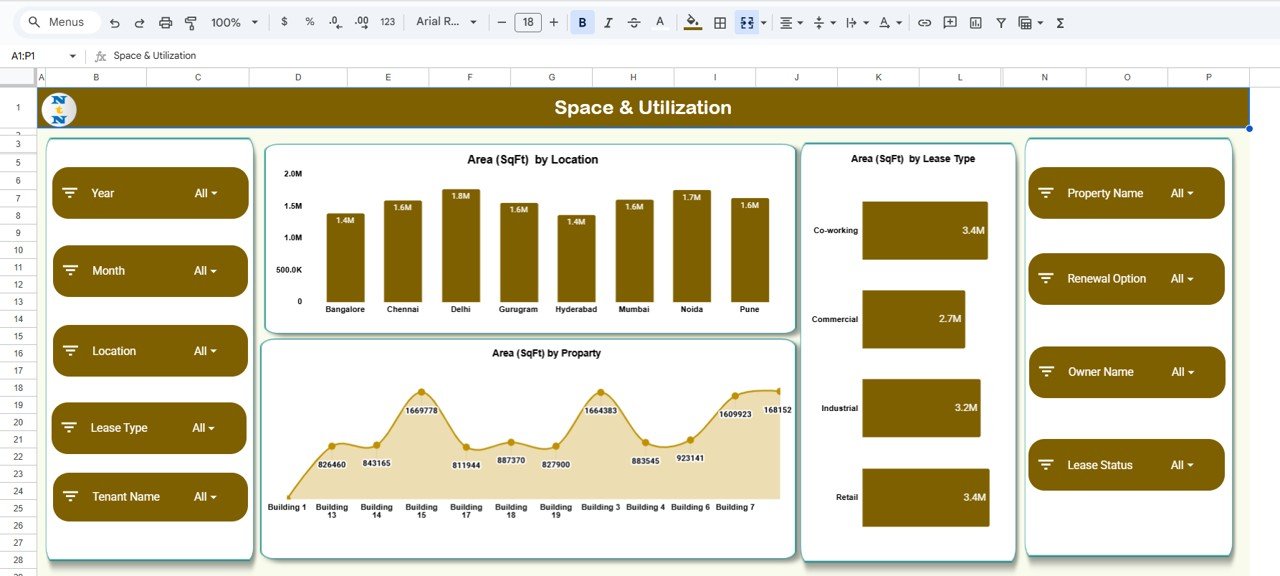
Task: Open the Fill color swatch
Action: pos(693,22)
